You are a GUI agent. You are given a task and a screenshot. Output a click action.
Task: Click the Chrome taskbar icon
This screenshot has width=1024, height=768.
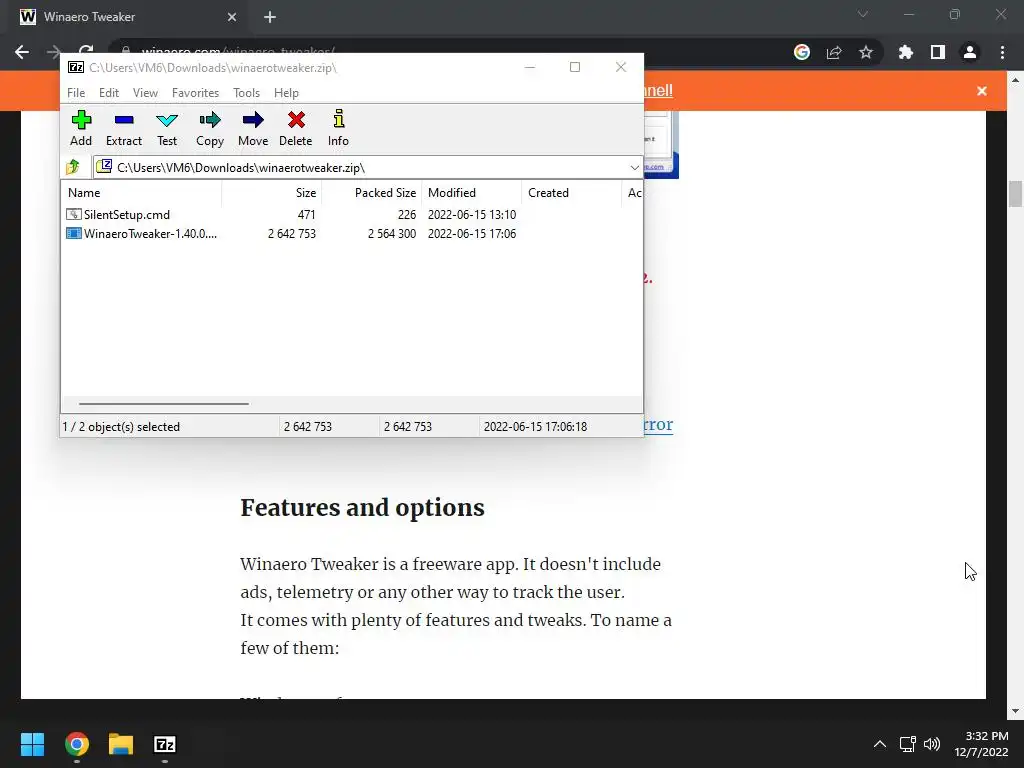tap(77, 744)
